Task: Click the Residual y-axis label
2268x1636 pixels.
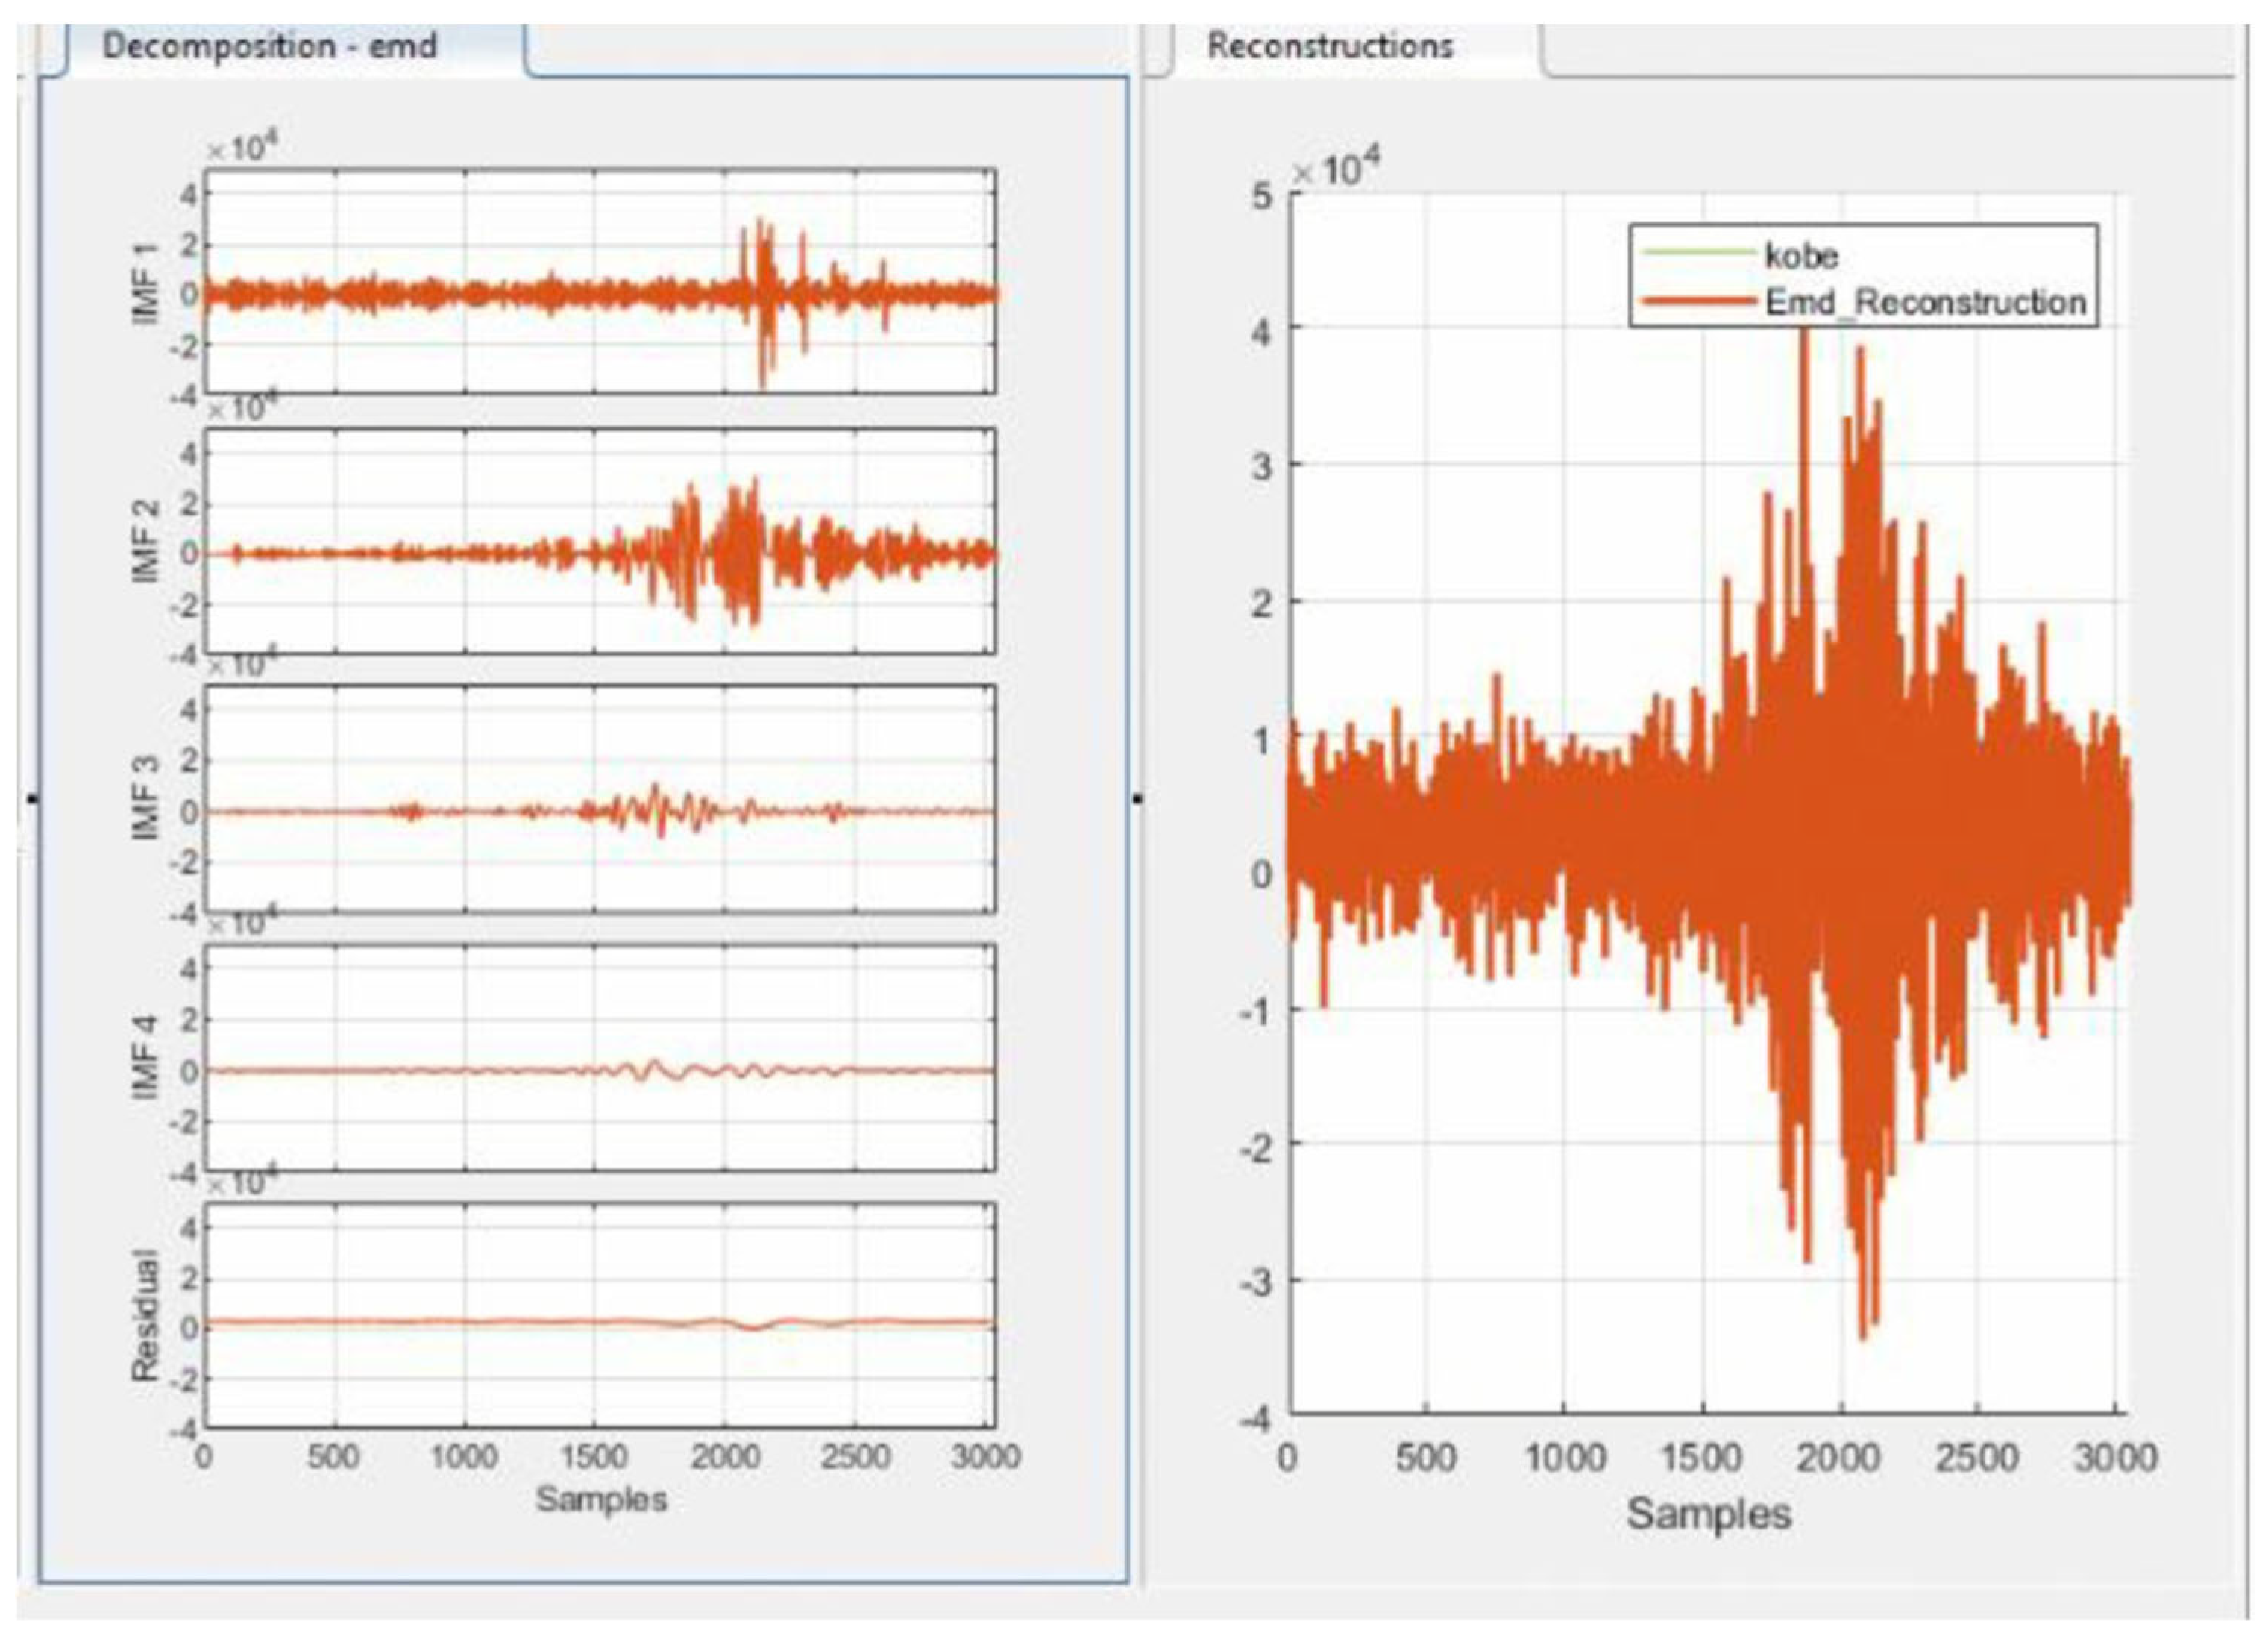Action: pos(145,1315)
